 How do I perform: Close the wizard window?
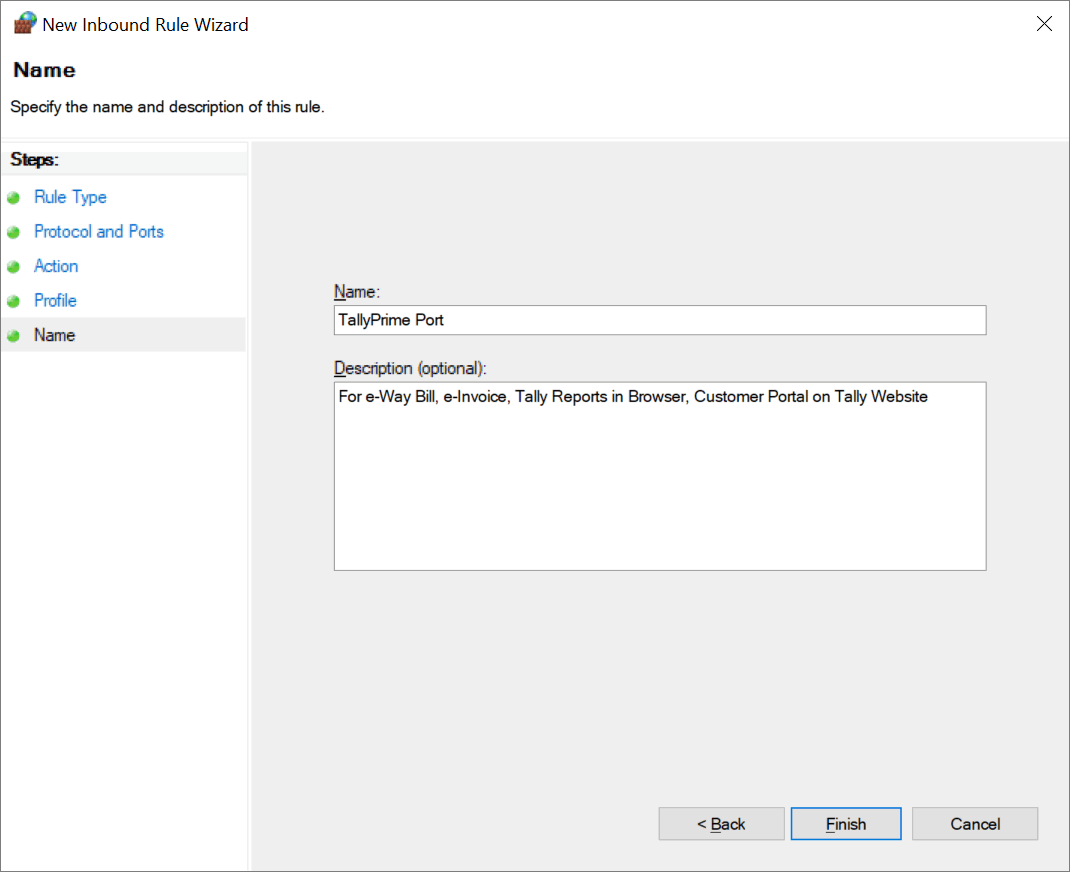point(1044,24)
